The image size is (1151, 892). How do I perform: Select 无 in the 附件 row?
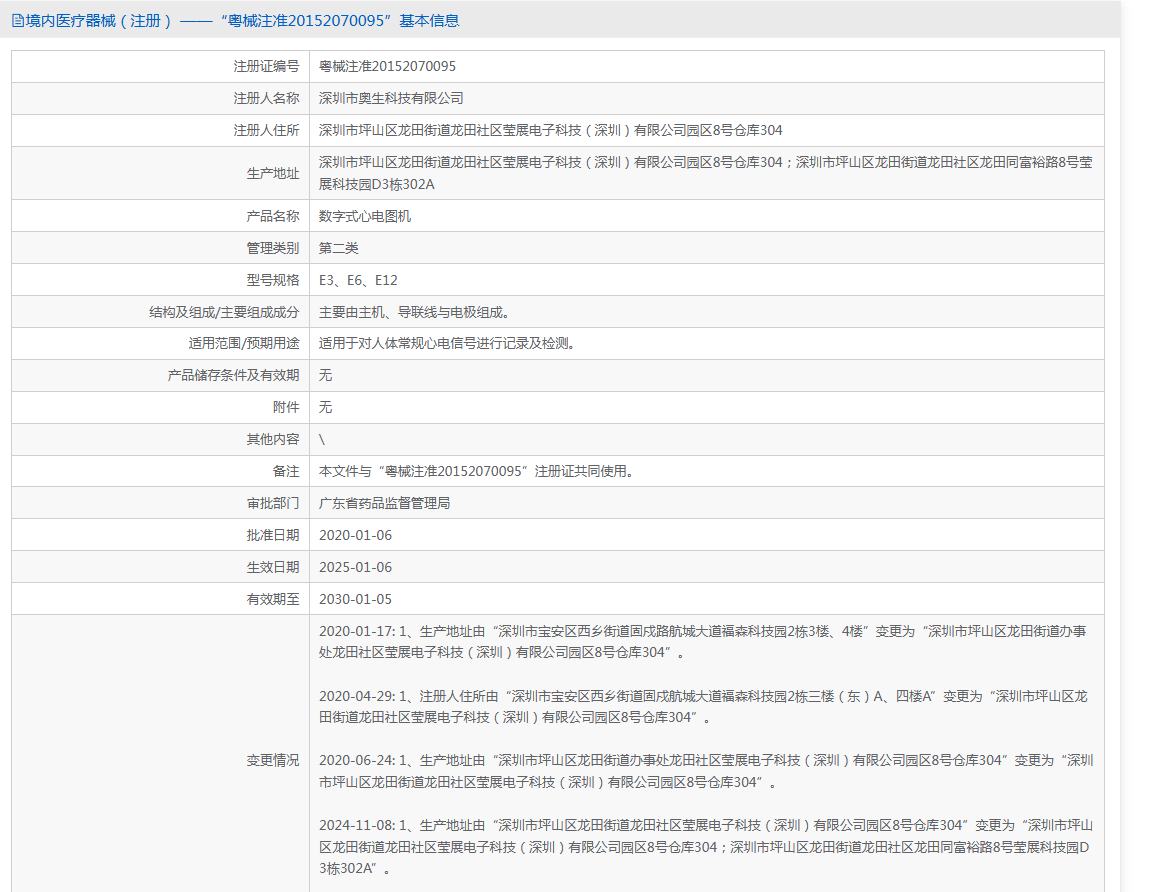pos(325,407)
